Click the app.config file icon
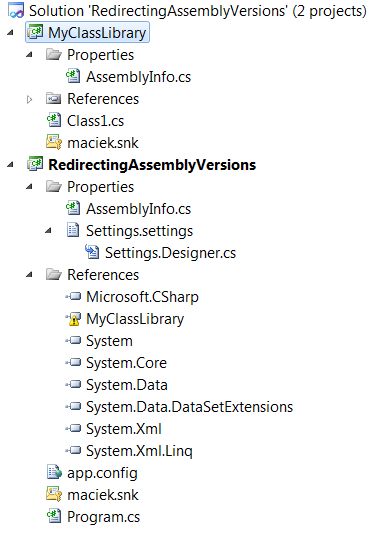The height and width of the screenshot is (538, 369). [x=54, y=472]
